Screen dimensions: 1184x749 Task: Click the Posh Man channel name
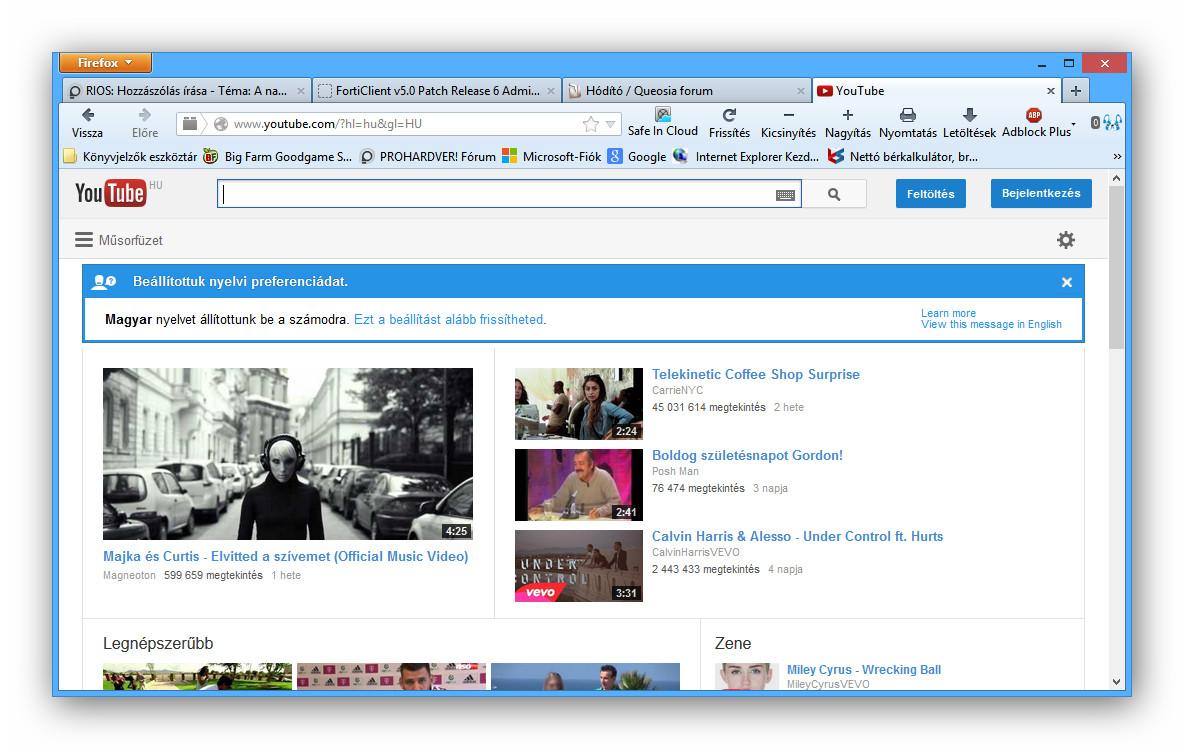pos(675,471)
